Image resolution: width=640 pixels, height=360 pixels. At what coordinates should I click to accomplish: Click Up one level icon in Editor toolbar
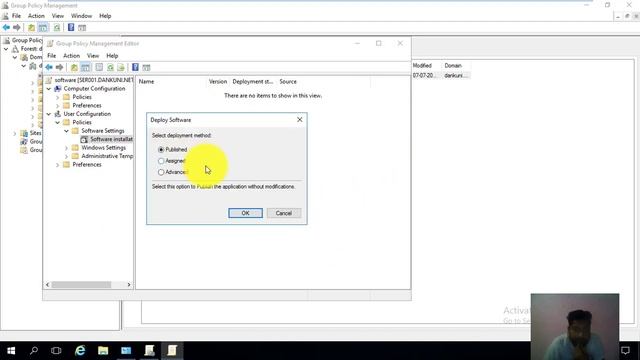74,67
